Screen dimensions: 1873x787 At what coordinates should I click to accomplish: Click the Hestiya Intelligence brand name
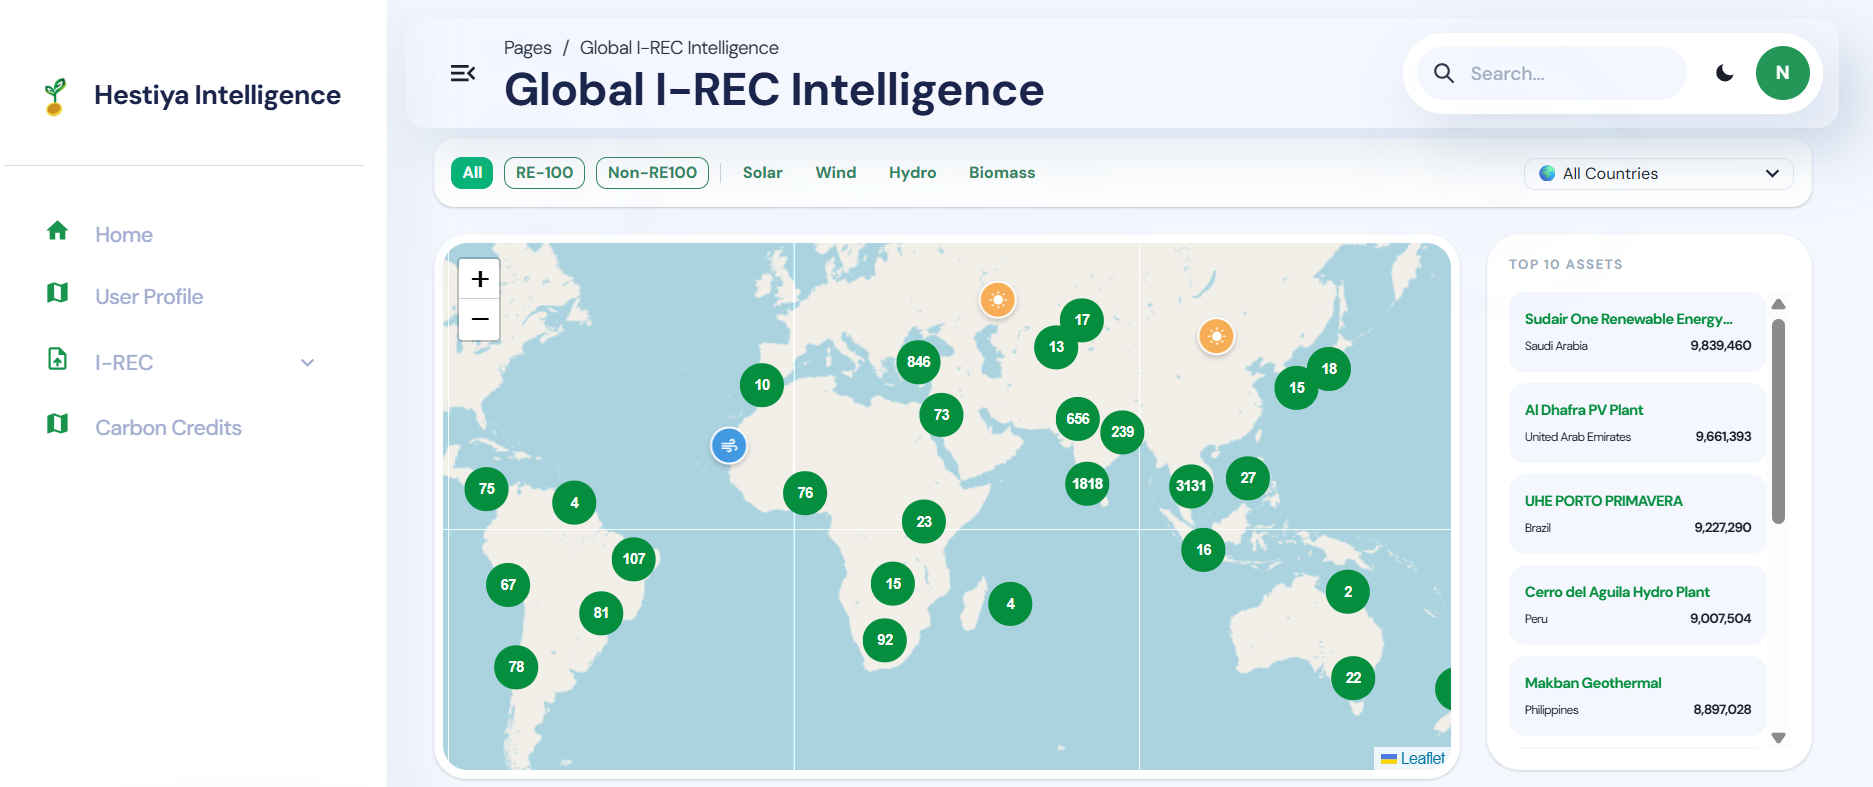217,95
